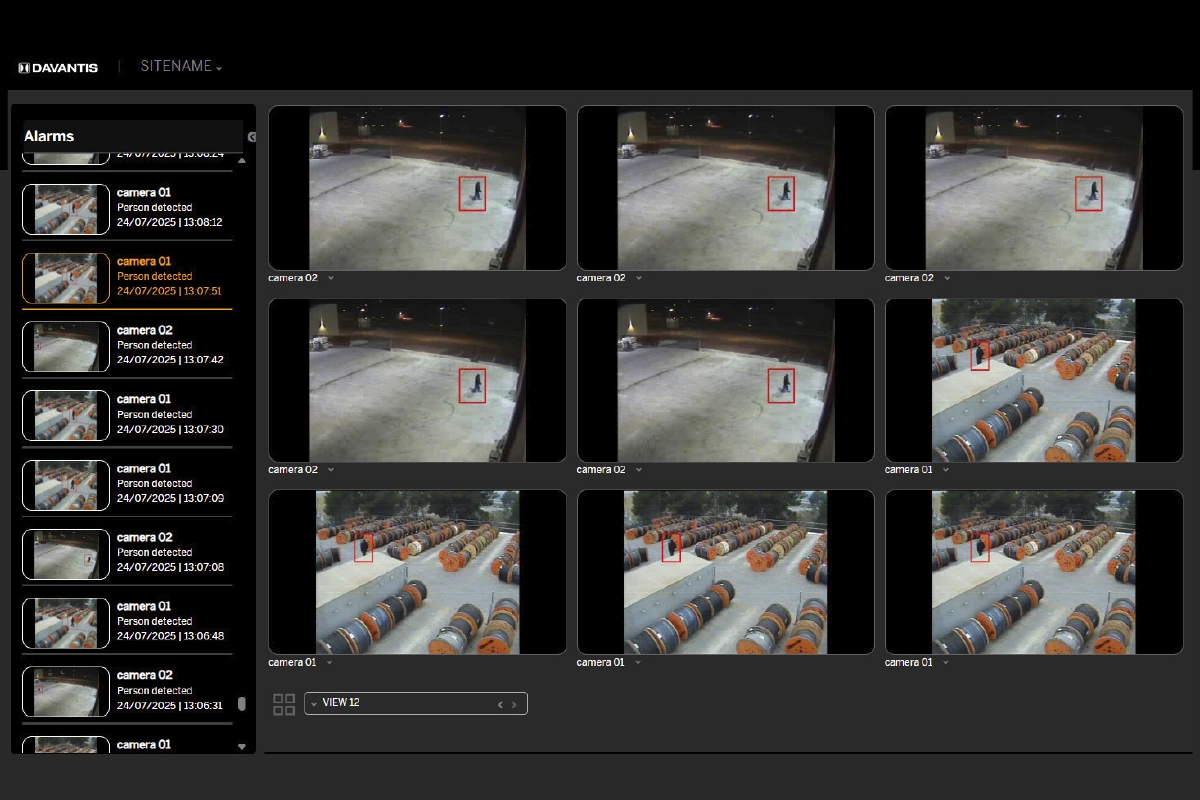Click the Davantis logo in the header
1200x800 pixels.
click(x=58, y=68)
